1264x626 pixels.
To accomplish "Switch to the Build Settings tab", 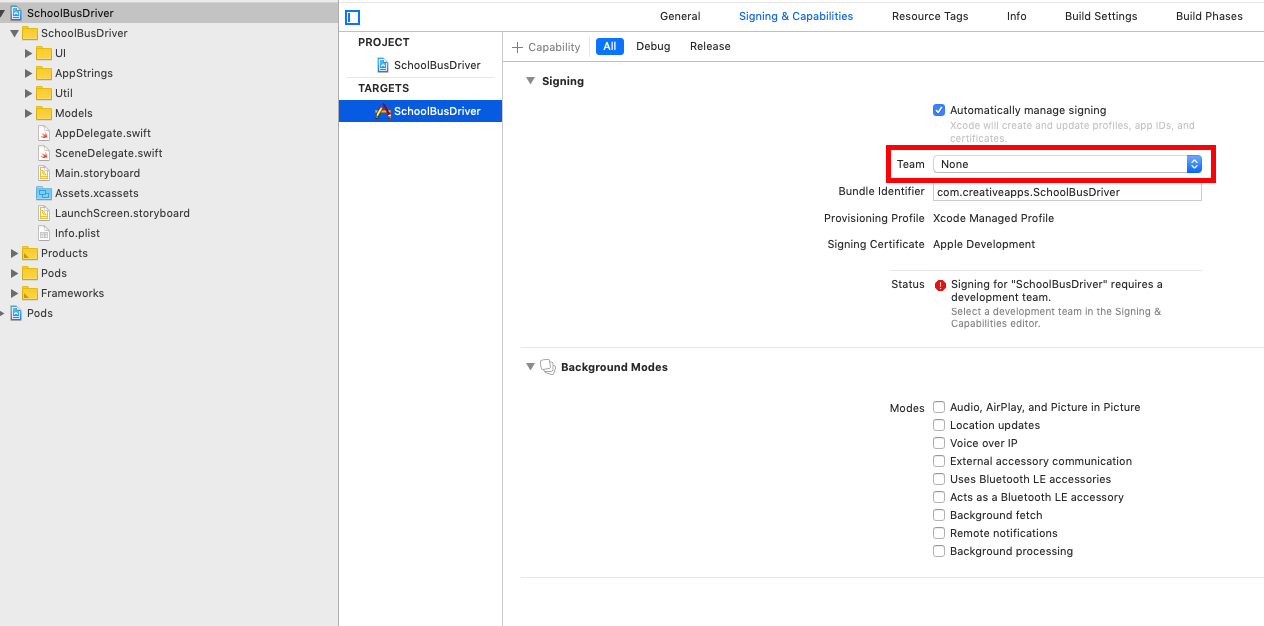I will 1101,16.
